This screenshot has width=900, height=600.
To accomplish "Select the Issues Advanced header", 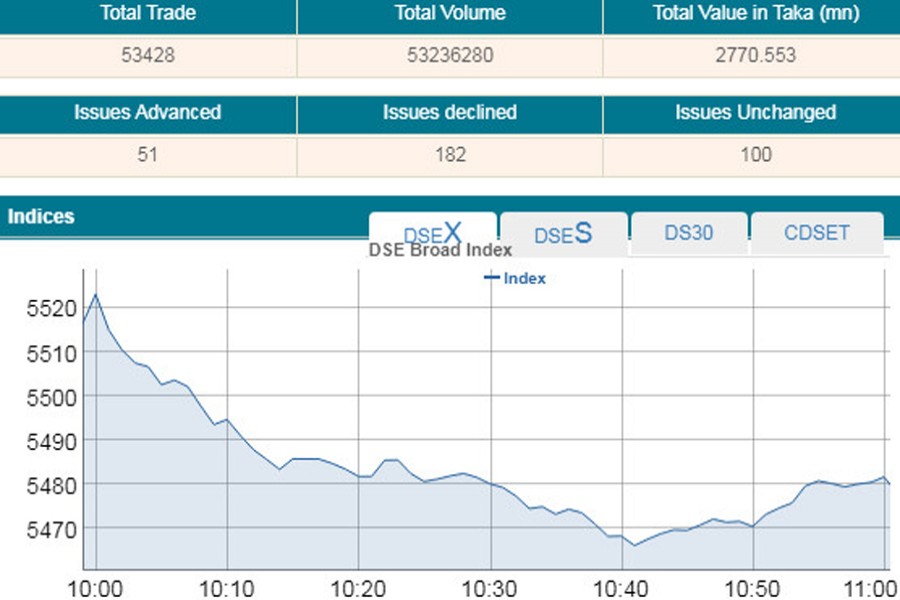I will pos(148,113).
